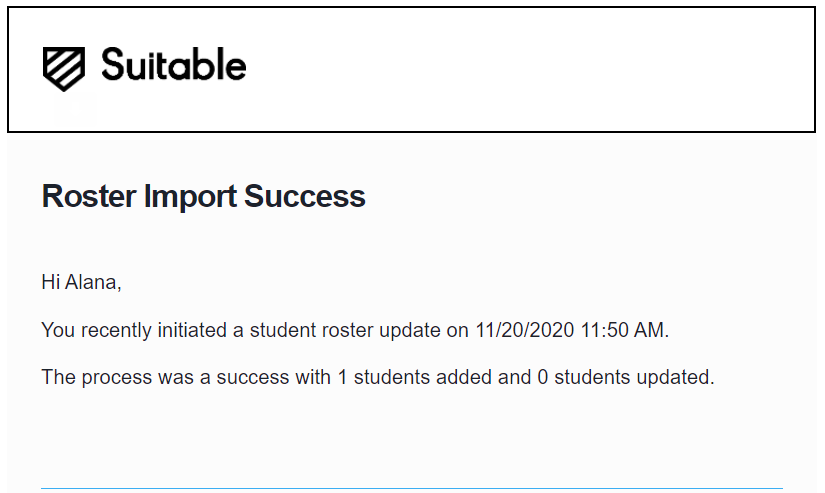Click the name Alana in greeting

(93, 283)
